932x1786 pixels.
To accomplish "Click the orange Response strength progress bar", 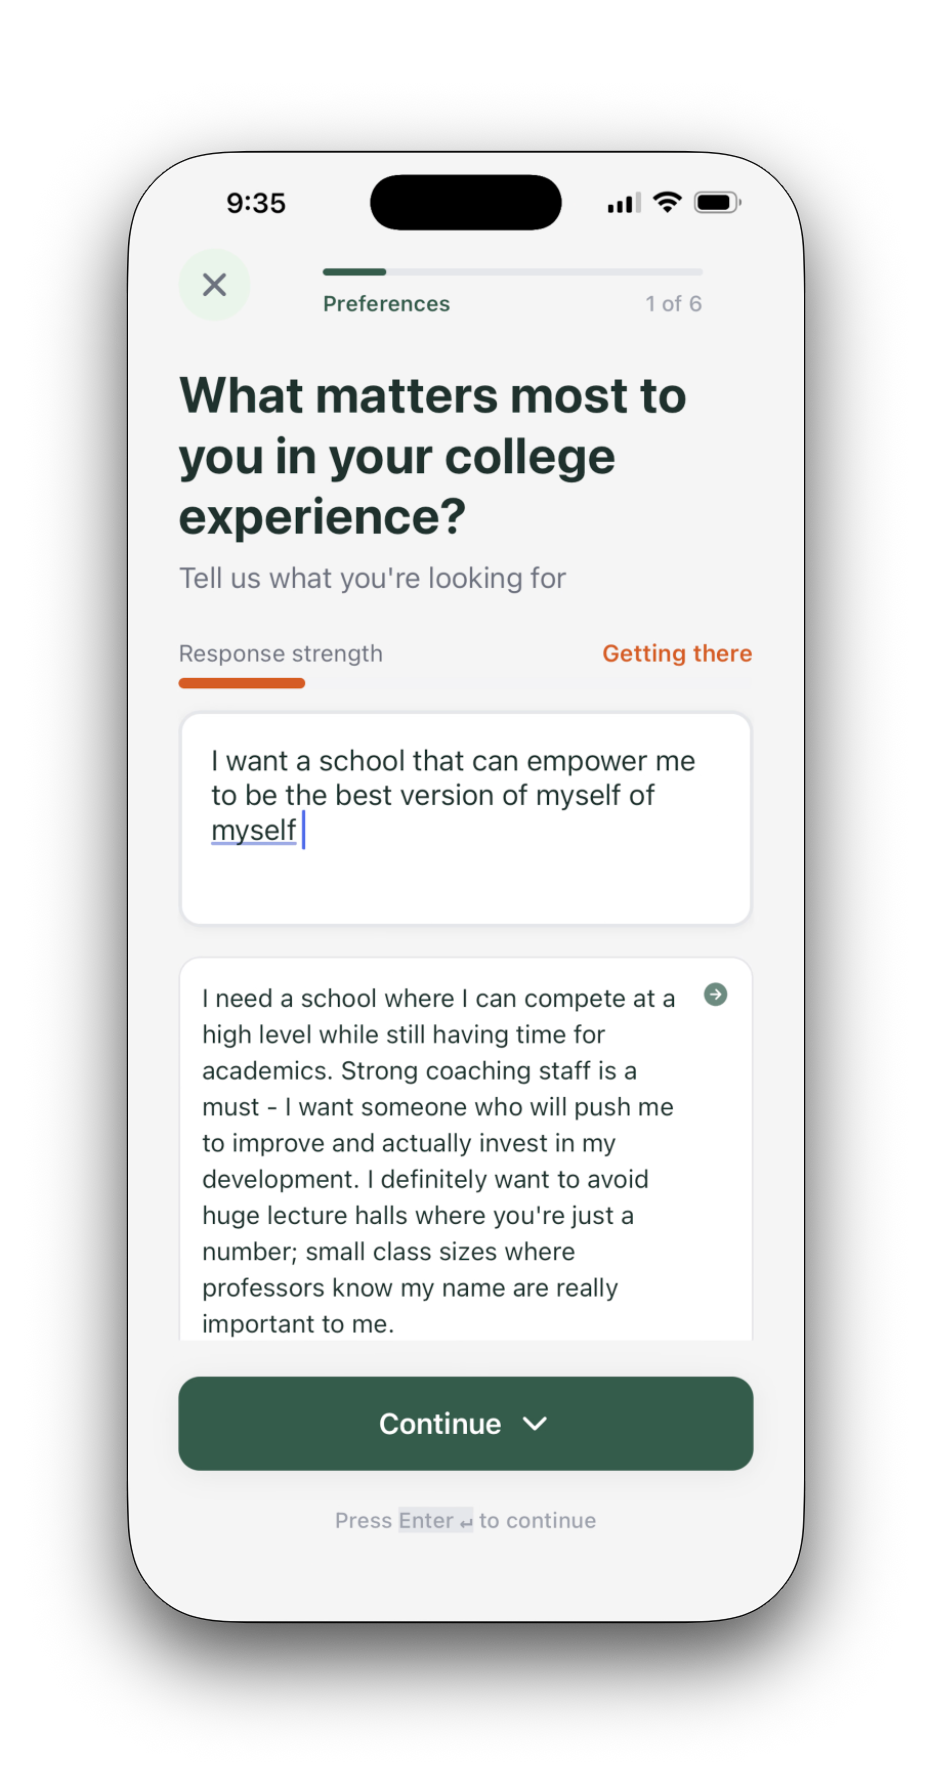I will click(241, 683).
